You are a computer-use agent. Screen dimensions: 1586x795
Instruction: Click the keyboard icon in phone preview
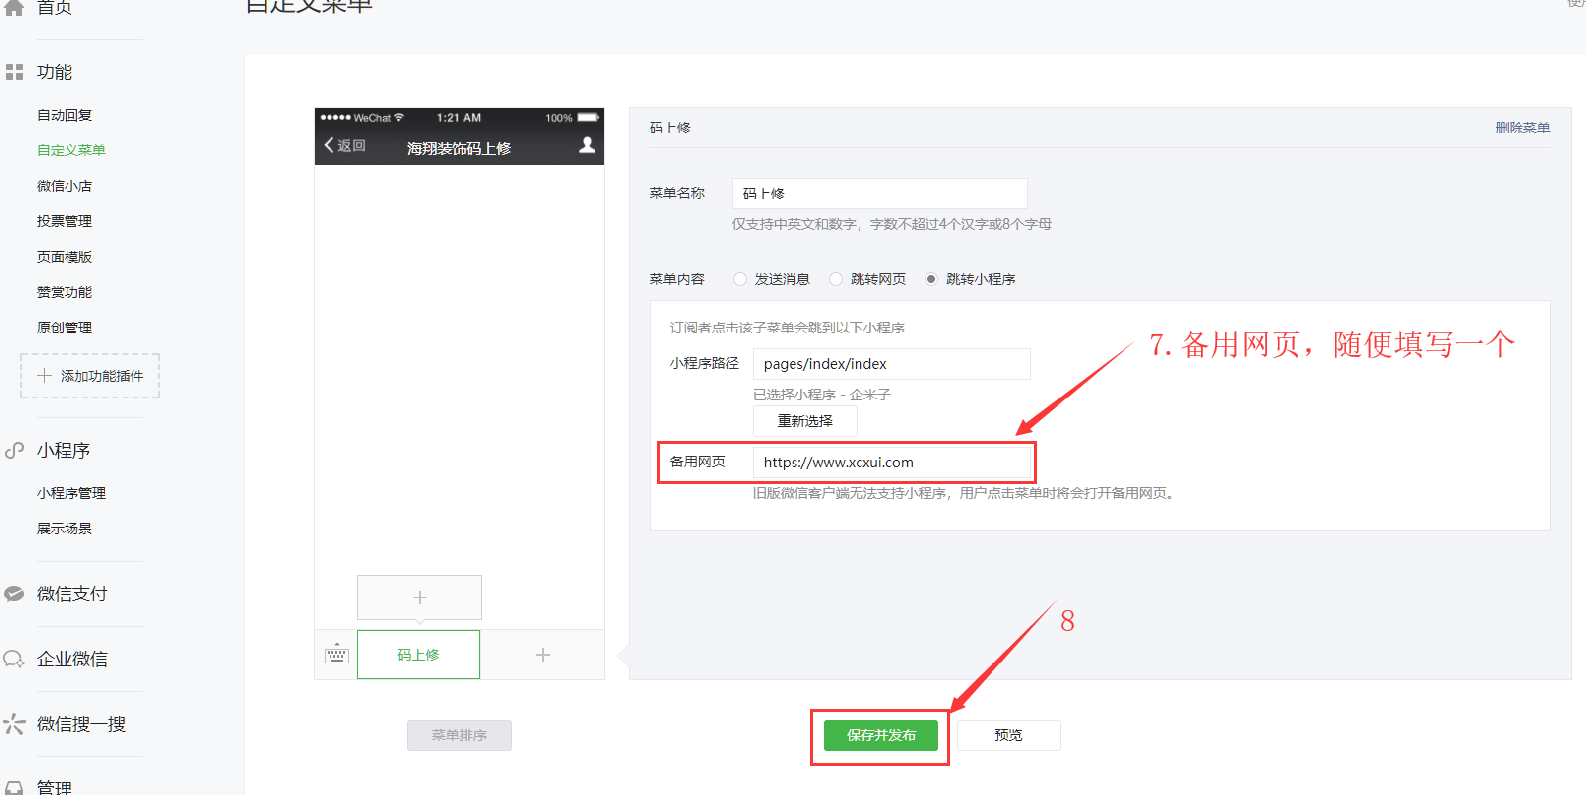pyautogui.click(x=336, y=655)
